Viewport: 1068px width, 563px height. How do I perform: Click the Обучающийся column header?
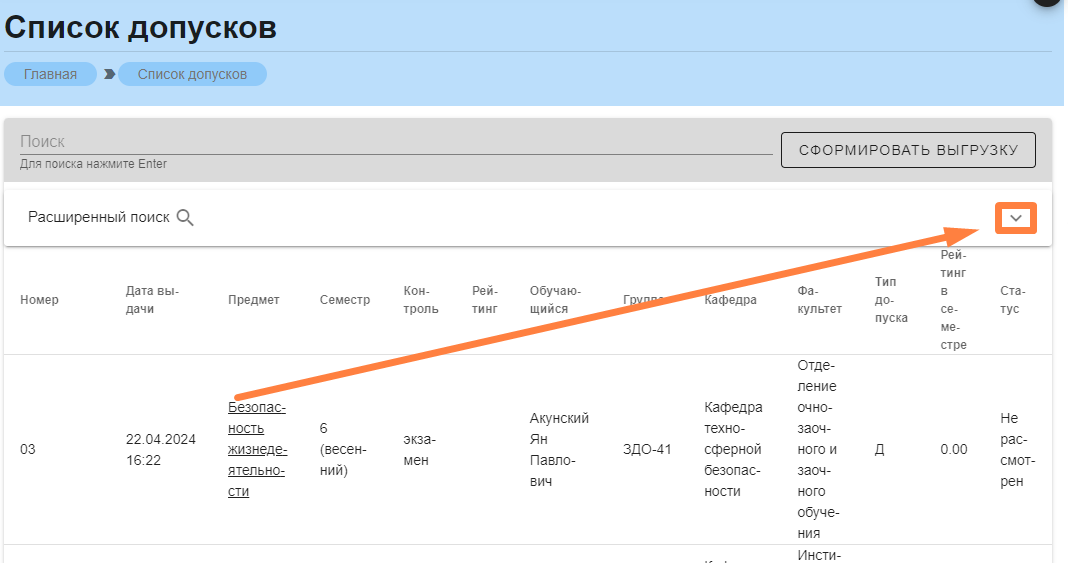pyautogui.click(x=555, y=300)
